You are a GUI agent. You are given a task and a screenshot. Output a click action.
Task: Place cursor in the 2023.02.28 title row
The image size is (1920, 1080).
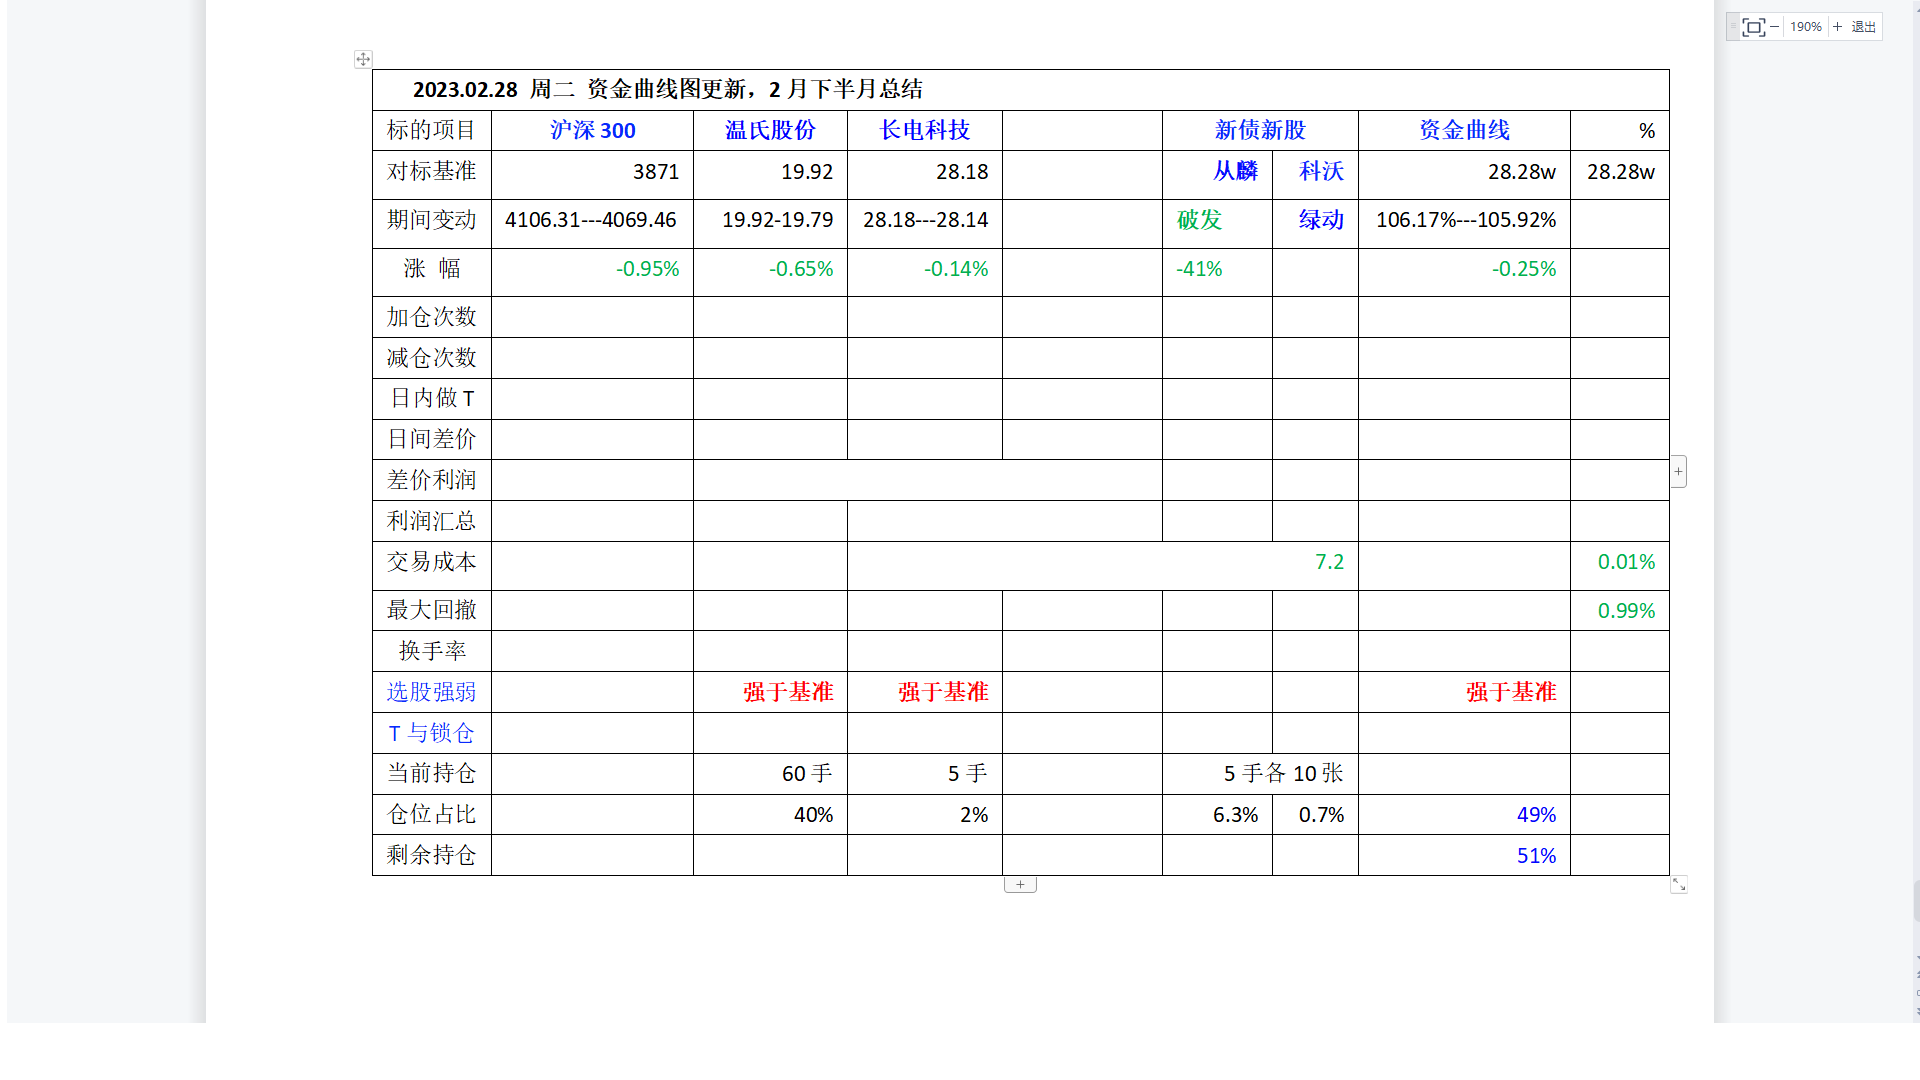point(667,89)
